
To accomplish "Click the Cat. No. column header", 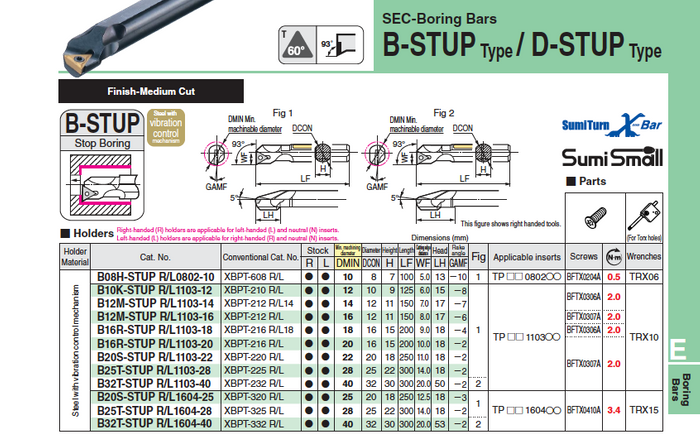I will click(x=155, y=257).
